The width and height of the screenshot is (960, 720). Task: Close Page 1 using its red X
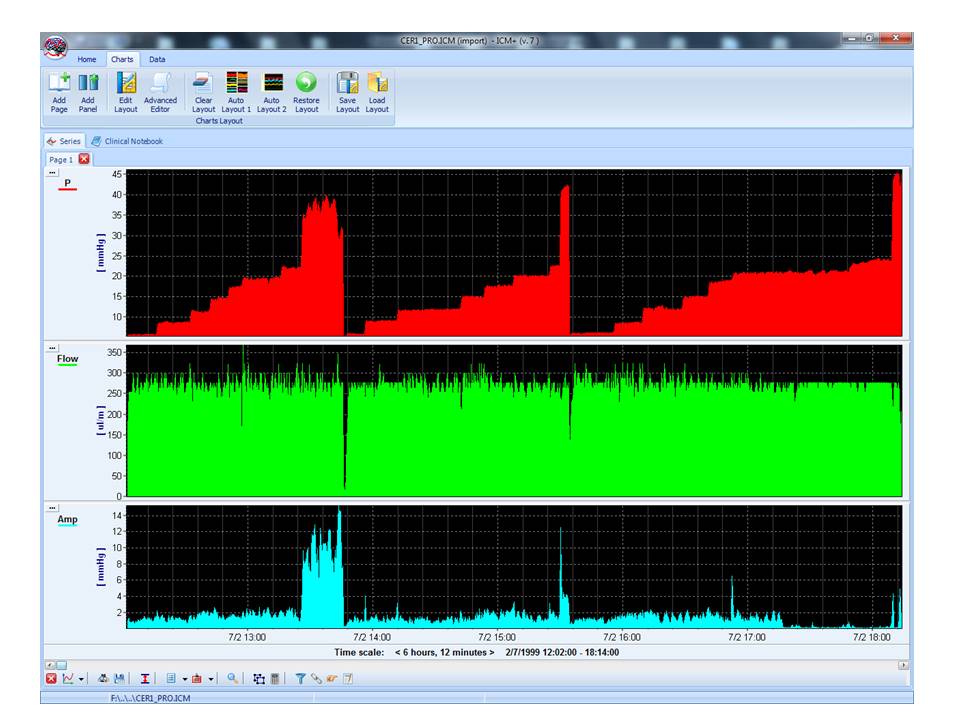(84, 159)
